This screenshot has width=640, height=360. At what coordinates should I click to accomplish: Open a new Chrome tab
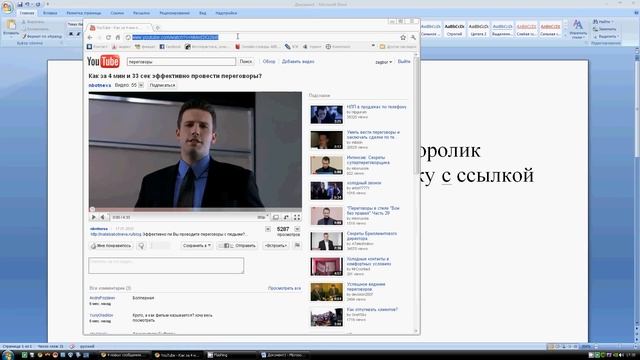point(158,28)
